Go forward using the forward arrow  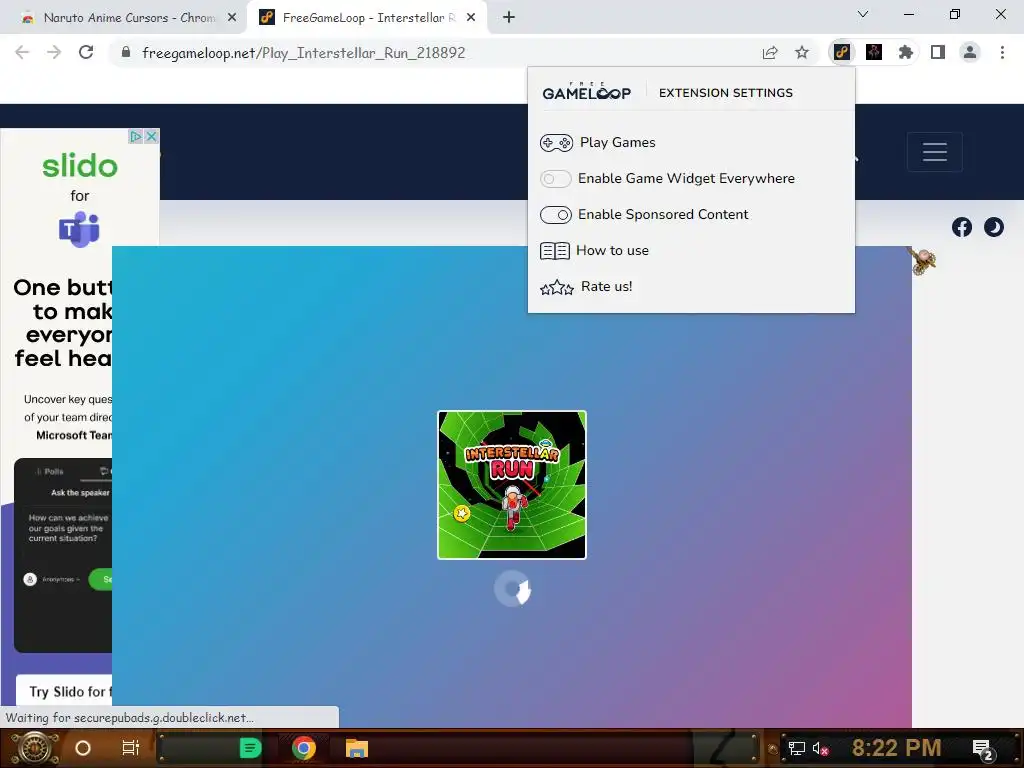(x=54, y=52)
